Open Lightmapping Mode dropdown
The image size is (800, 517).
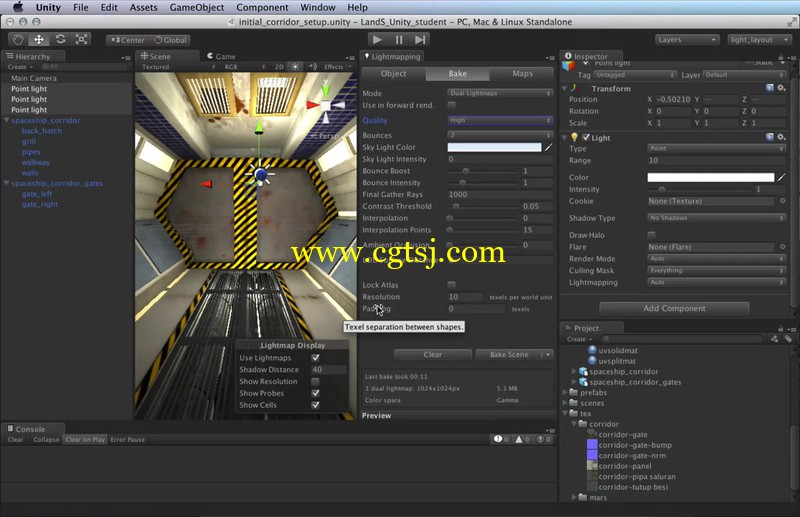(500, 93)
